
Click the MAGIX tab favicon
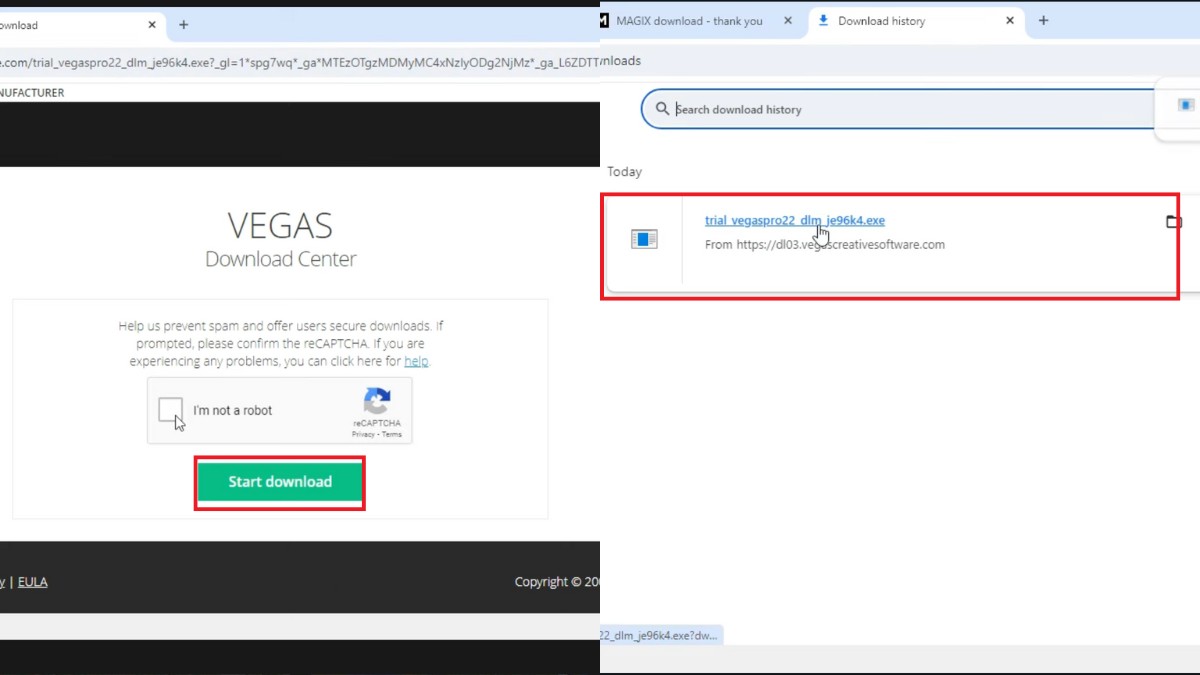coord(604,21)
